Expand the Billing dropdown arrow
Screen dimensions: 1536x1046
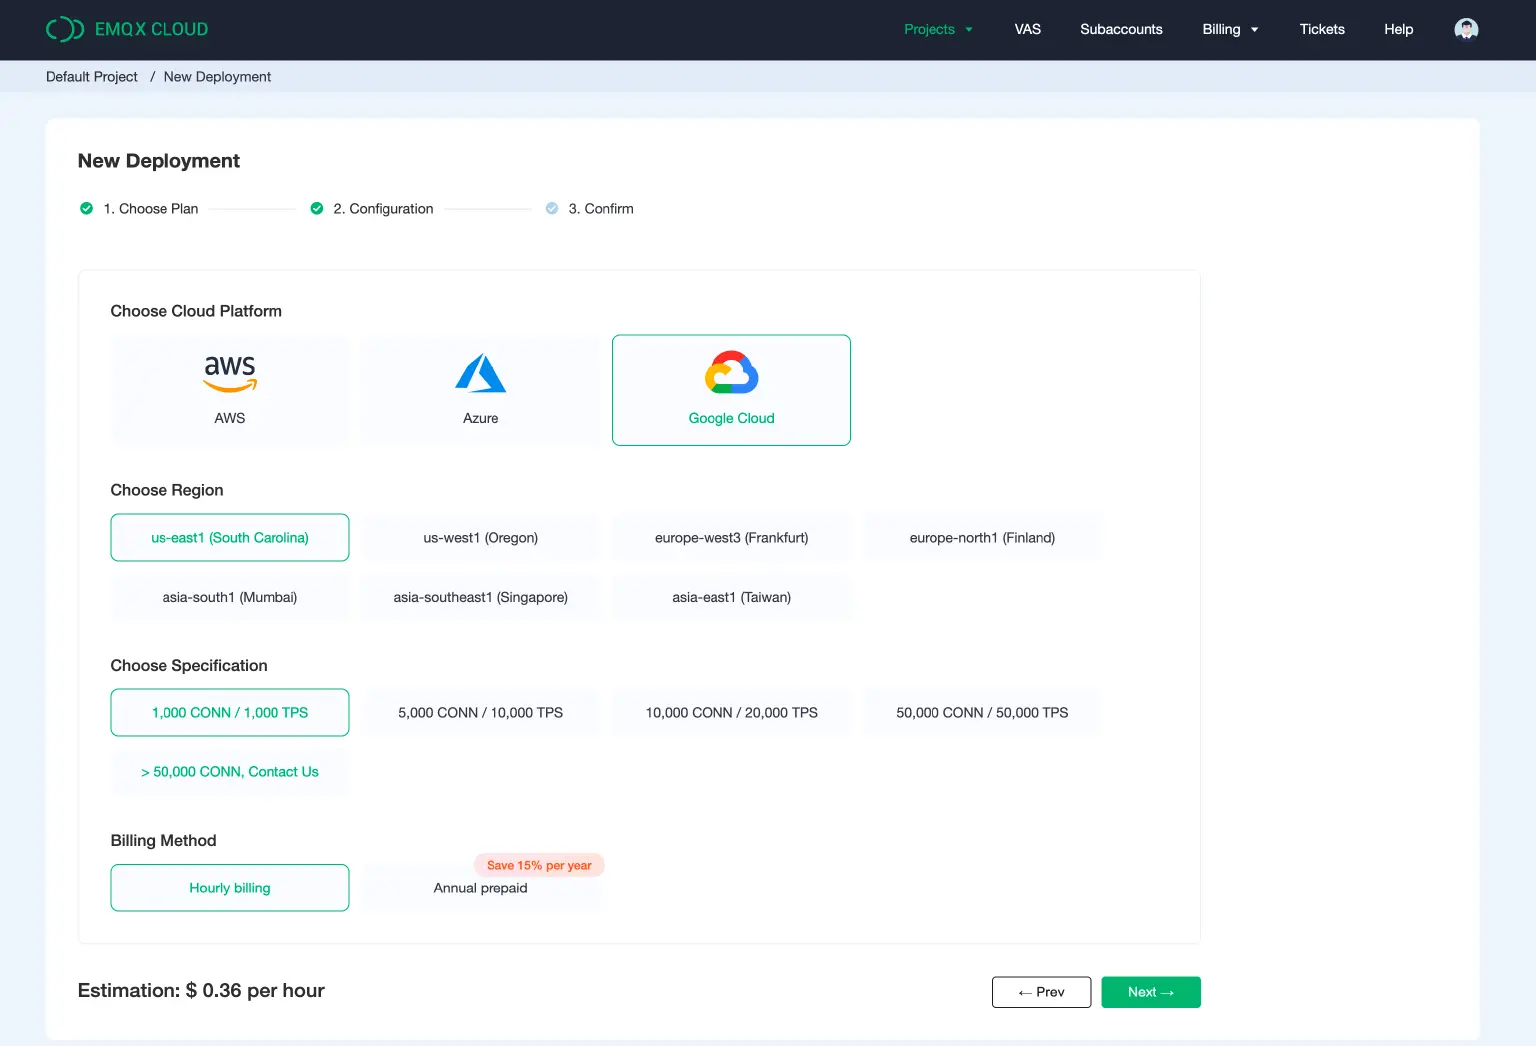point(1254,30)
